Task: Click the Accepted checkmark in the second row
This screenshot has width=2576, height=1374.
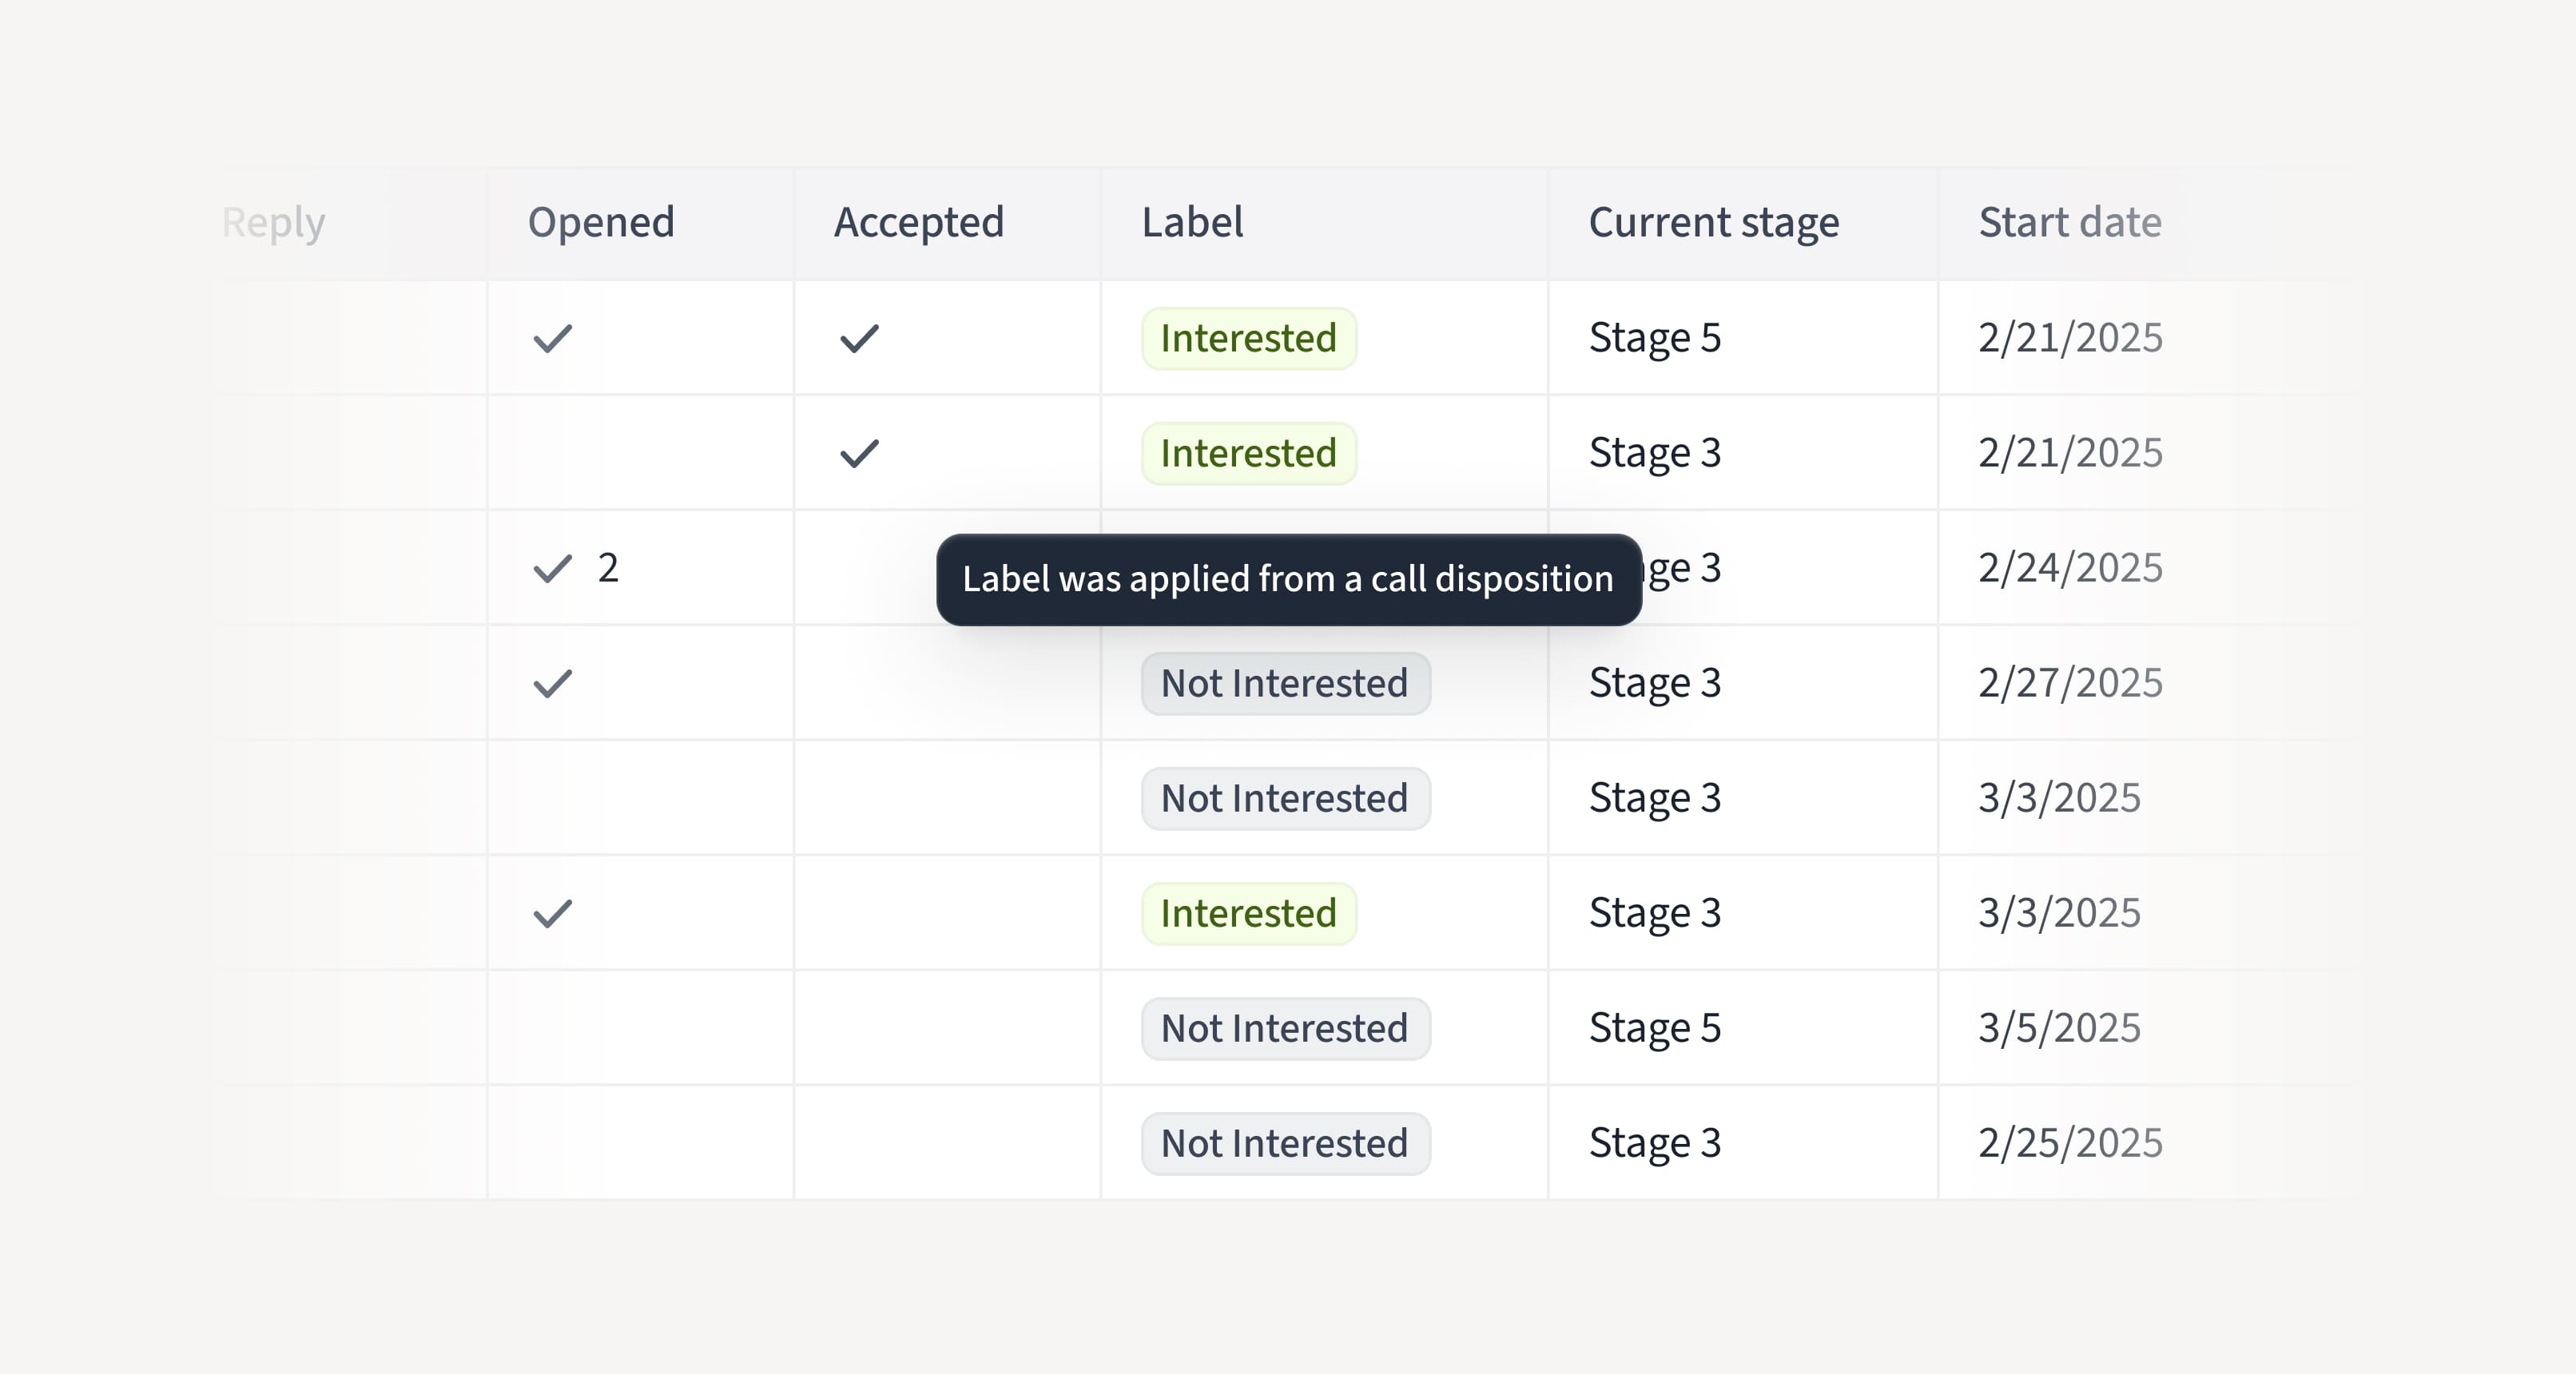Action: tap(859, 454)
